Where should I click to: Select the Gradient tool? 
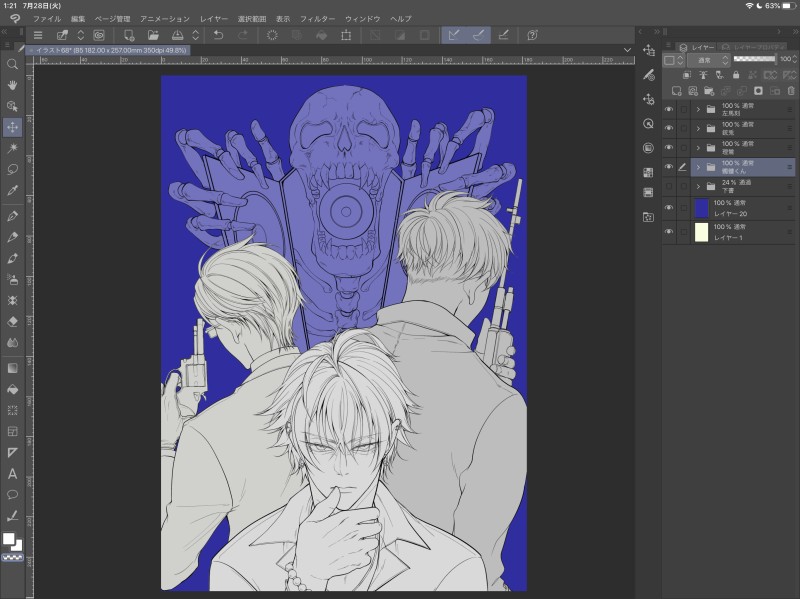click(12, 368)
